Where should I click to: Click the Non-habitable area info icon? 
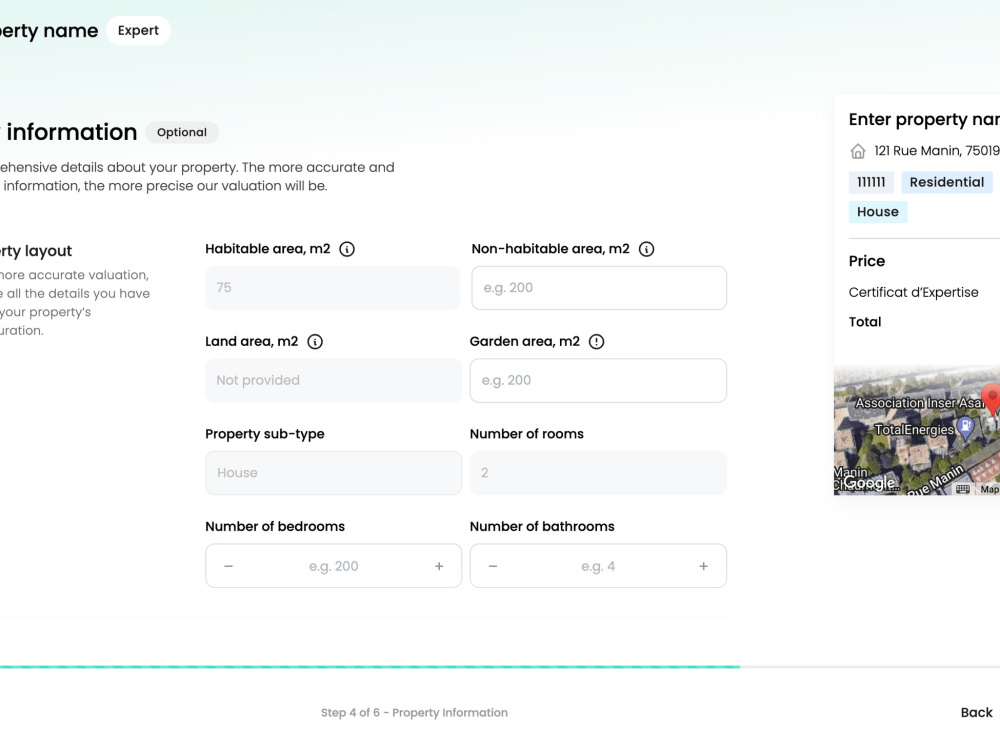[647, 248]
